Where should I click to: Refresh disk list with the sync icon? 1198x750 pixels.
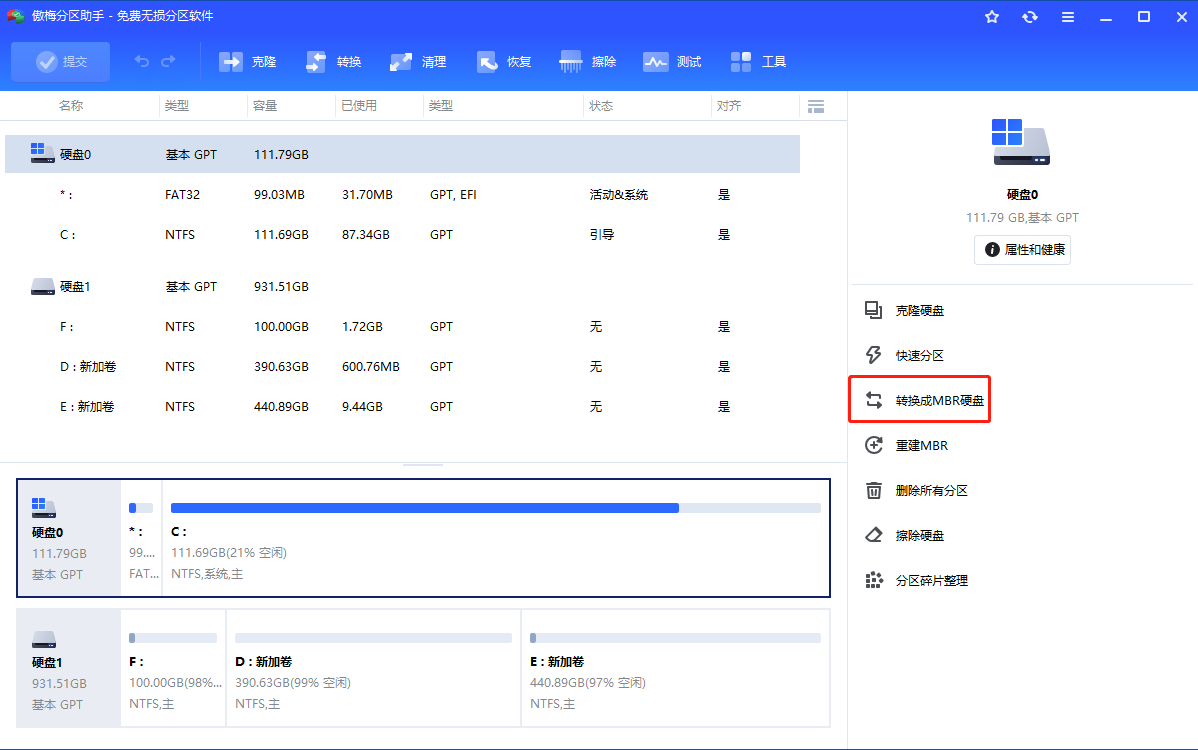[1029, 16]
